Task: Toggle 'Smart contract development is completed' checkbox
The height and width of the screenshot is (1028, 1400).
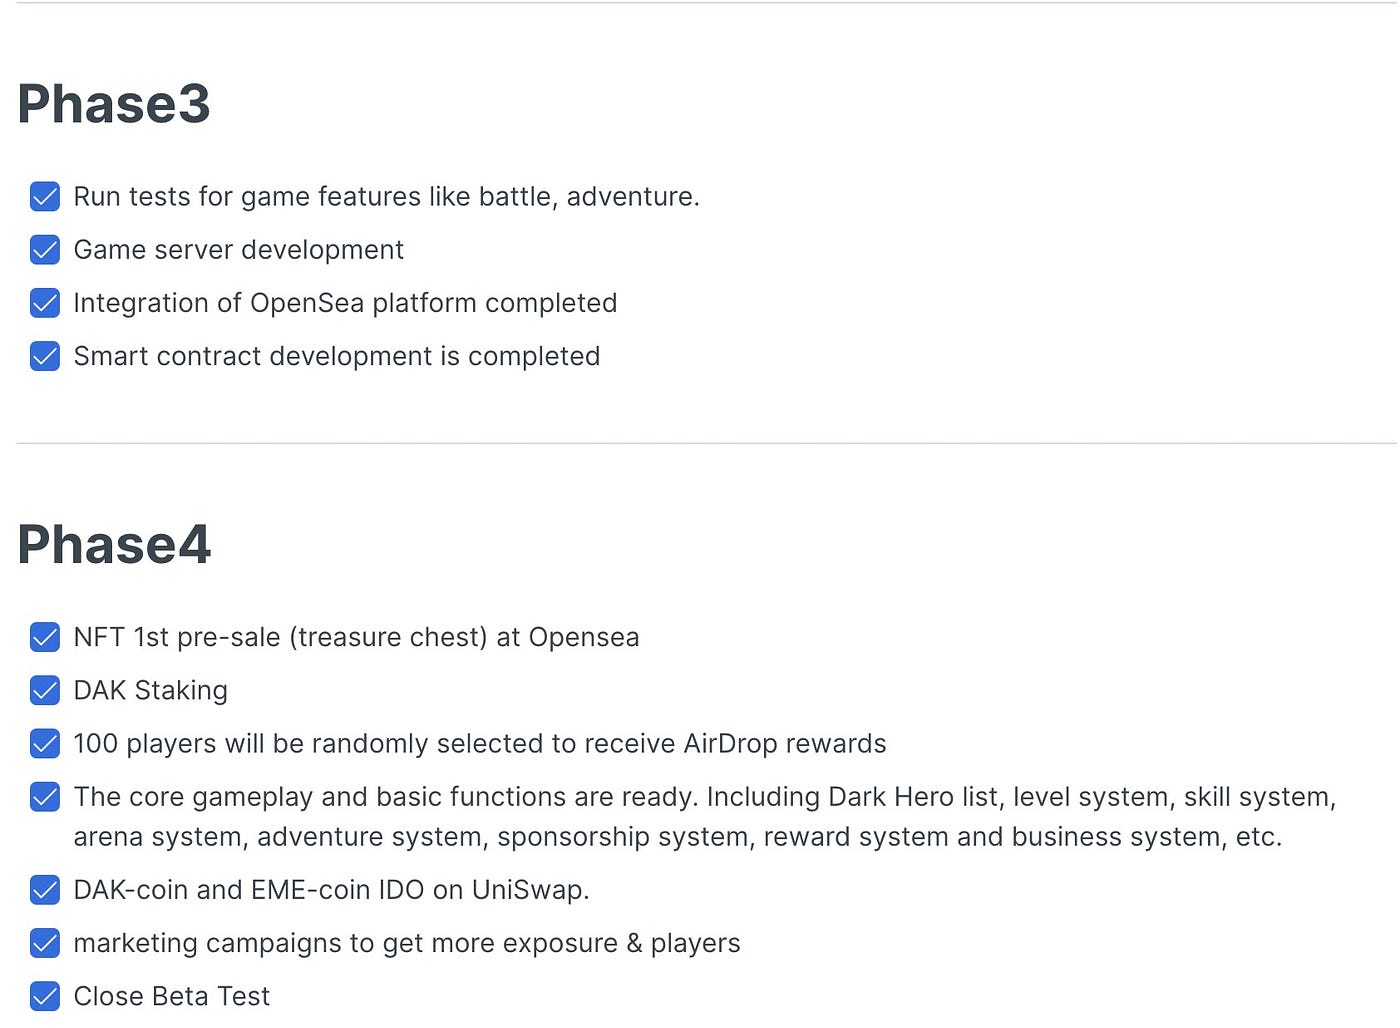Action: coord(45,356)
